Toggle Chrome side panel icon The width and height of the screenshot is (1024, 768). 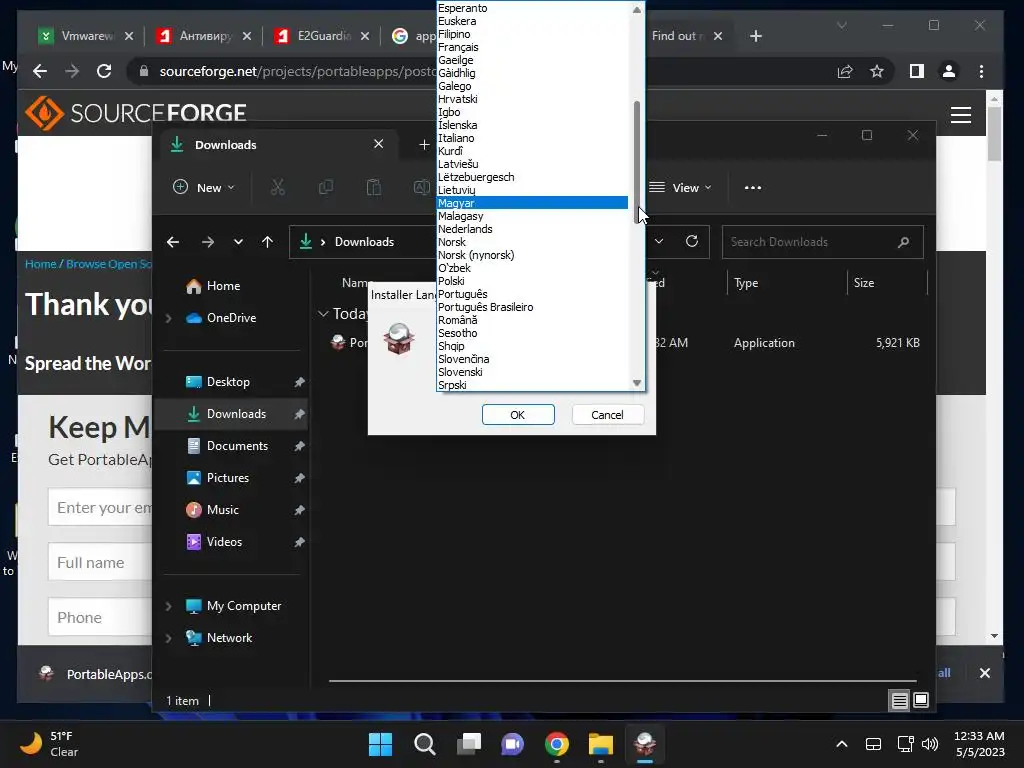point(917,71)
